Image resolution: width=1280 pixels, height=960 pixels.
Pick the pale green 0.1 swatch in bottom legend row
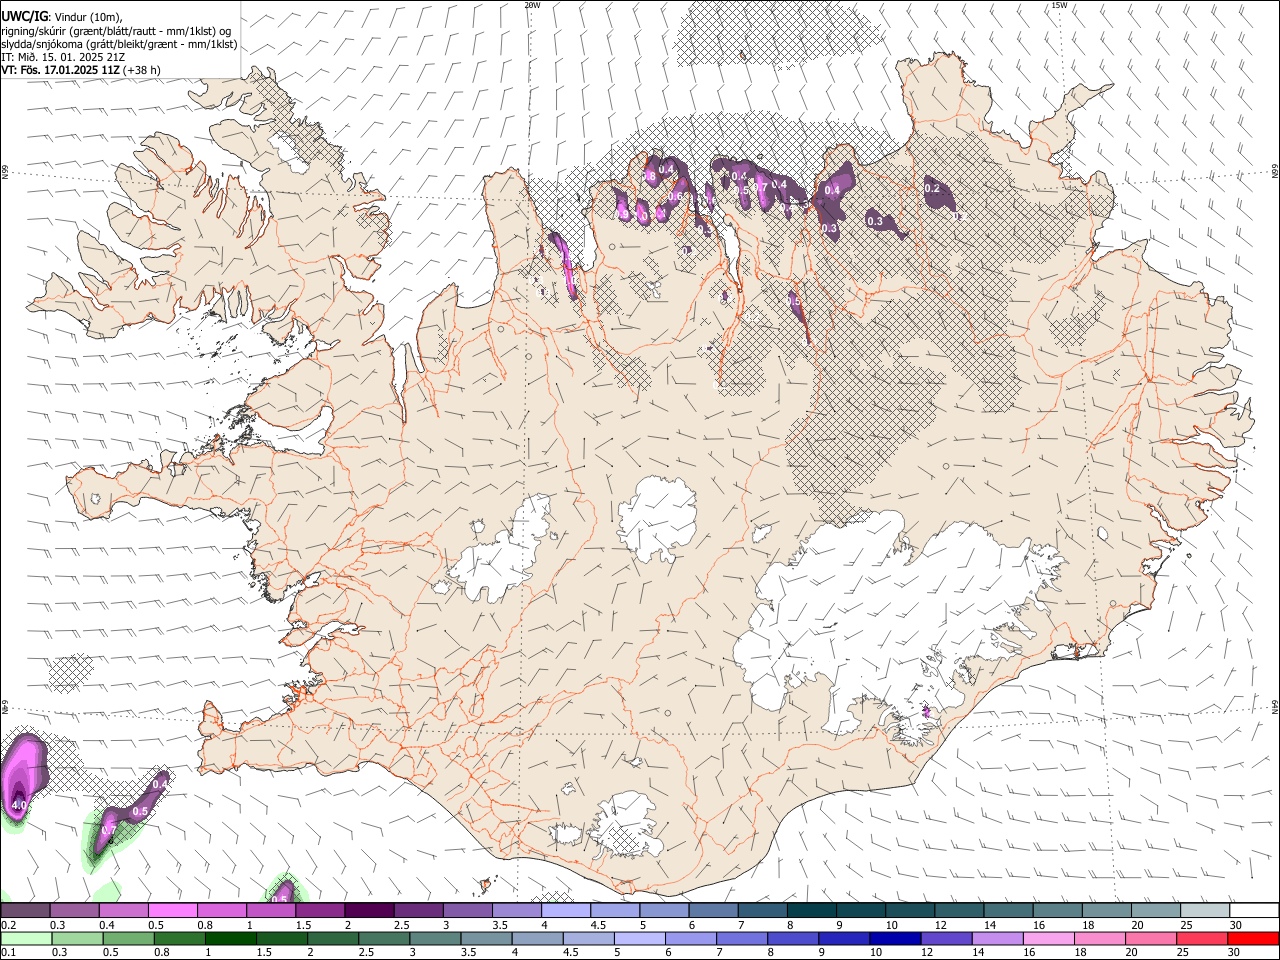(25, 938)
